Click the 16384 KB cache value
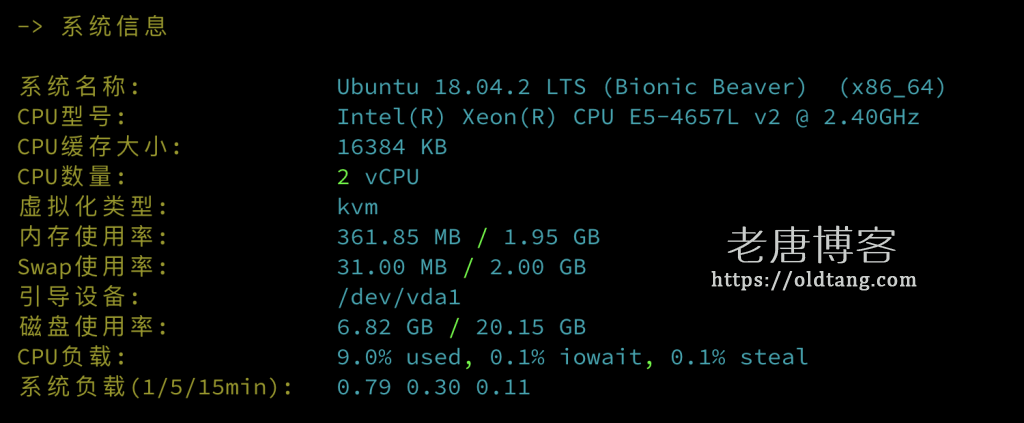The image size is (1024, 423). pyautogui.click(x=392, y=147)
